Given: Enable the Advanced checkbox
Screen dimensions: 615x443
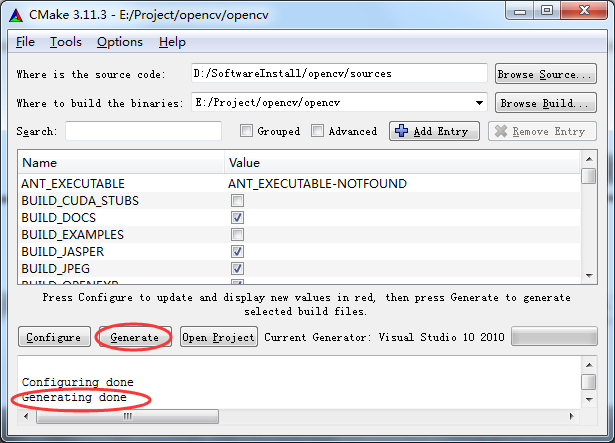Looking at the screenshot, I should (318, 131).
